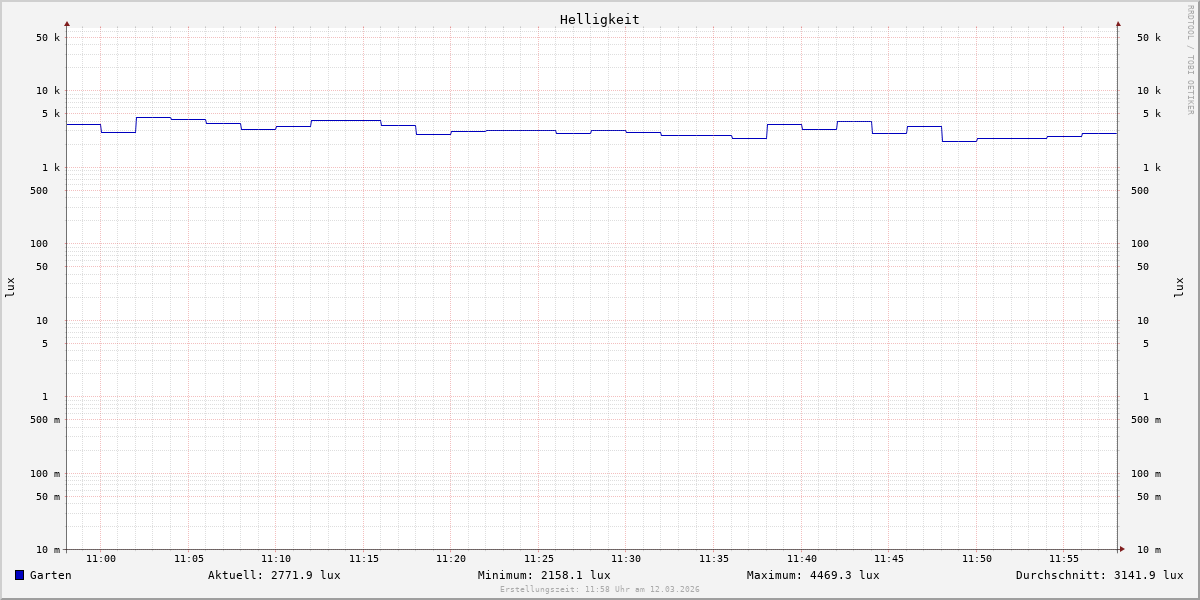Select the 11:15 tick label
The height and width of the screenshot is (600, 1200).
coord(364,559)
